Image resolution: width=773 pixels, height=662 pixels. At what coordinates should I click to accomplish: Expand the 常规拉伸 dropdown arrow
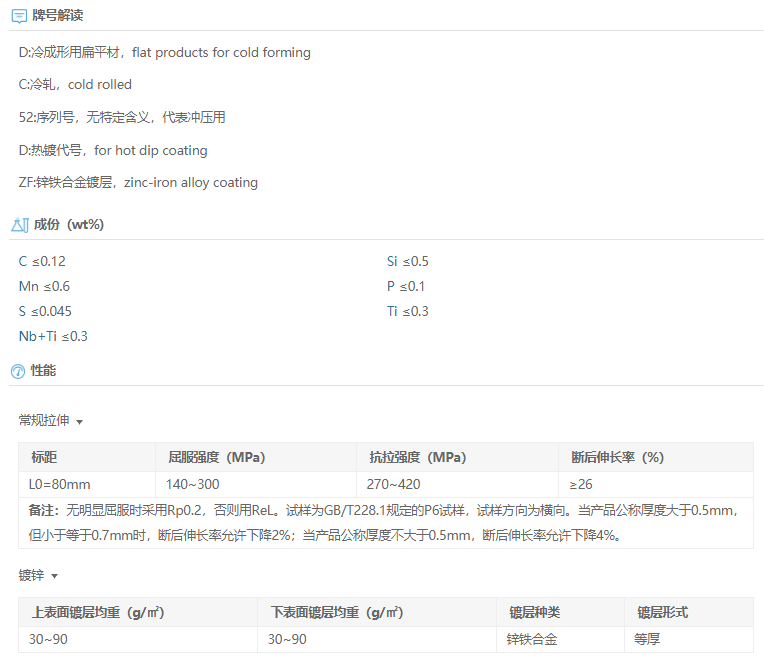[79, 422]
